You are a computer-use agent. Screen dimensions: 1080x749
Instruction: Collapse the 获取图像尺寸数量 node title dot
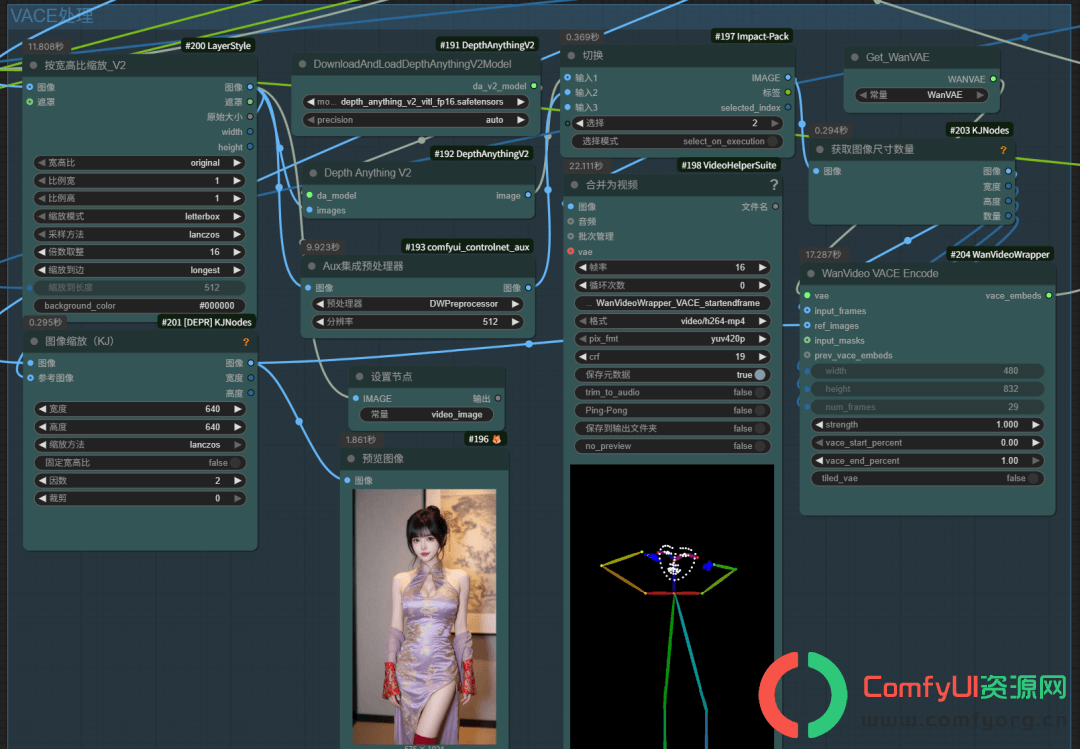pyautogui.click(x=820, y=150)
